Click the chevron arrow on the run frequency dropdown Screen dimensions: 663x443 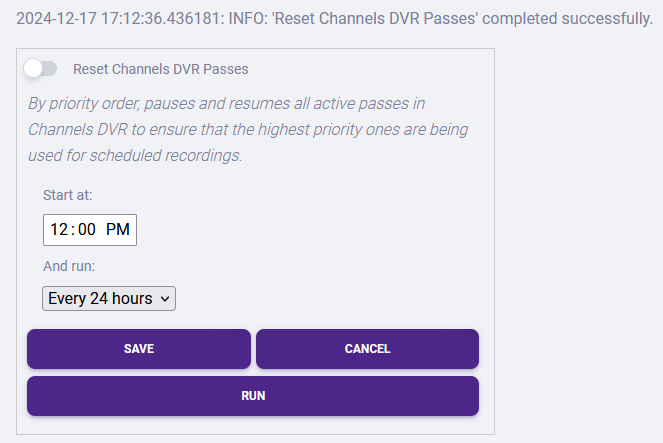tap(165, 299)
